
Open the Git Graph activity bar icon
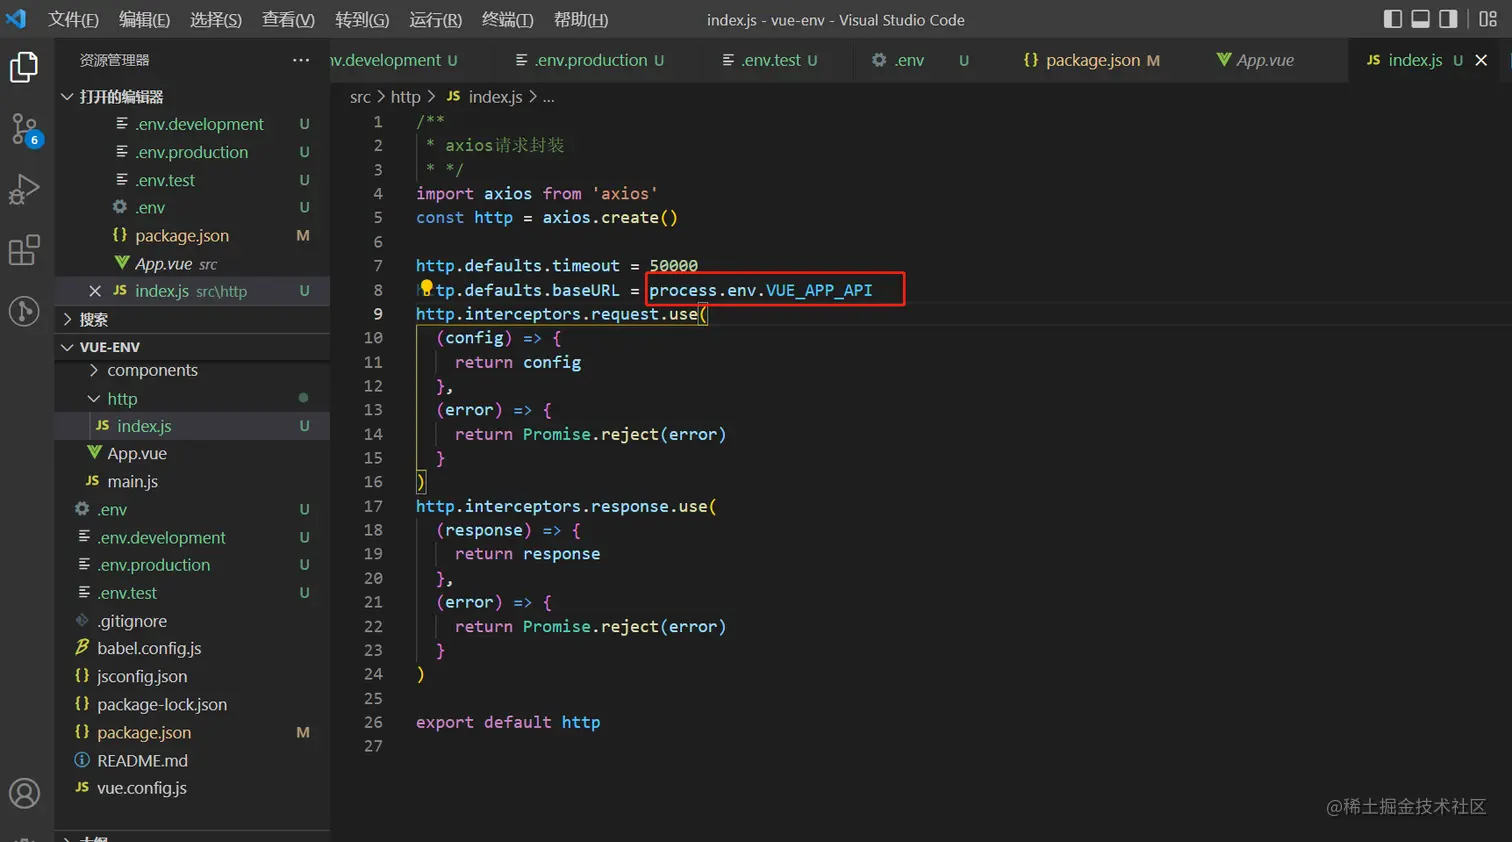tap(24, 311)
